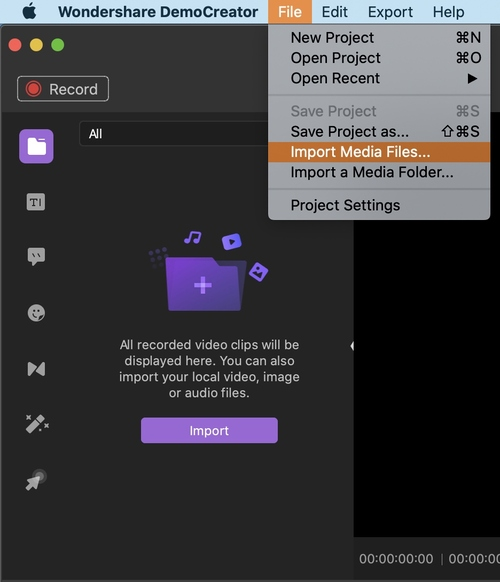
Task: Click the purple Import button
Action: point(209,430)
